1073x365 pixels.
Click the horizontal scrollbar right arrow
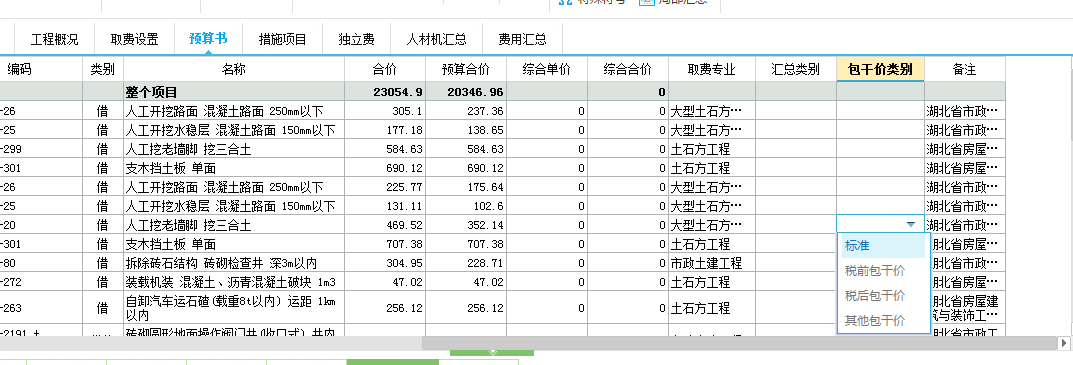point(1064,343)
